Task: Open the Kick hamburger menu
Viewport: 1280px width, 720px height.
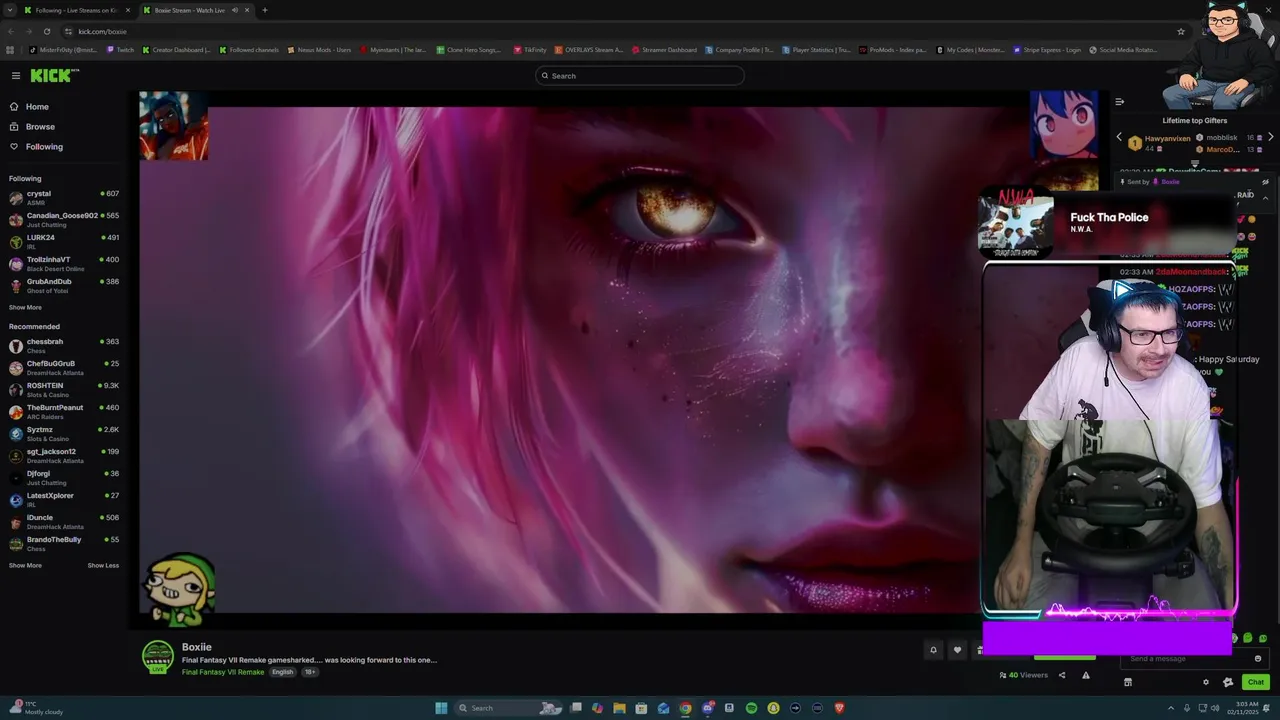Action: [16, 75]
